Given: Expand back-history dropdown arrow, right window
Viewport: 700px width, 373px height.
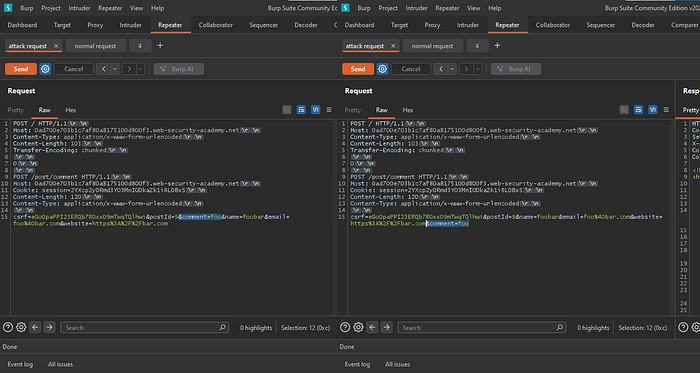Looking at the screenshot, I should pyautogui.click(x=452, y=69).
